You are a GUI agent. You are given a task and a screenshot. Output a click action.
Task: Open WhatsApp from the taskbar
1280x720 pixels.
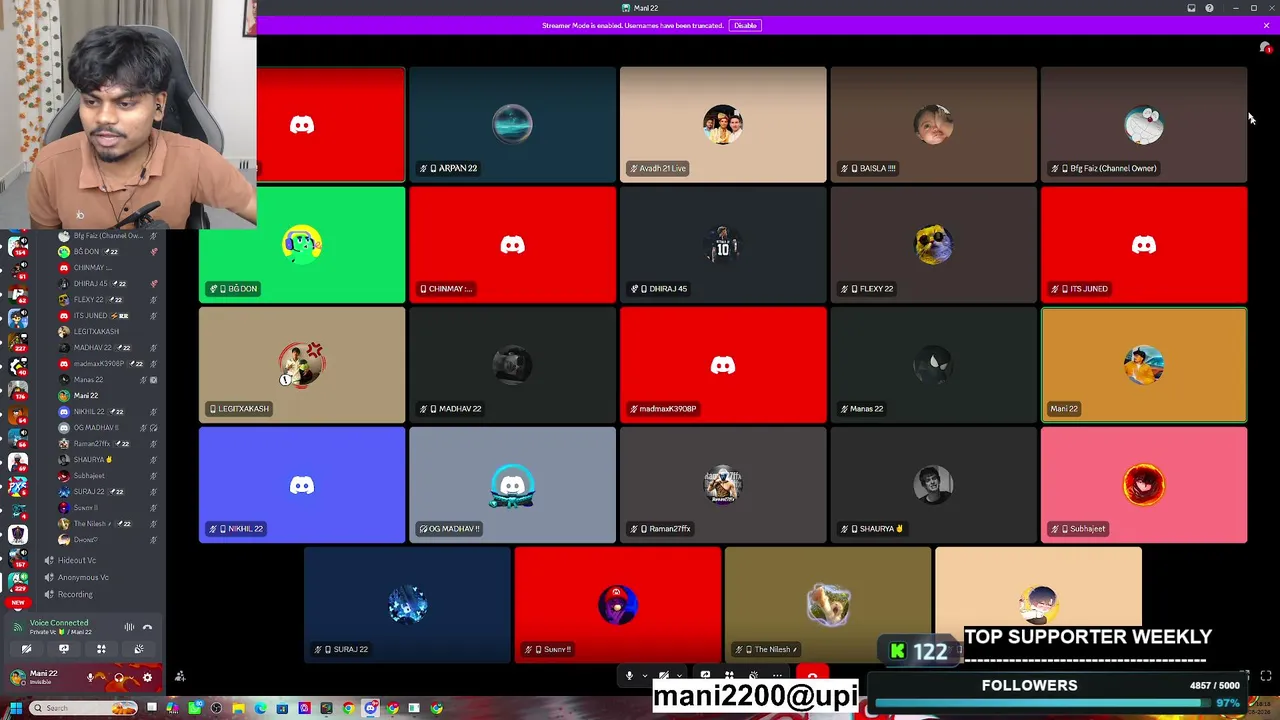(x=194, y=708)
